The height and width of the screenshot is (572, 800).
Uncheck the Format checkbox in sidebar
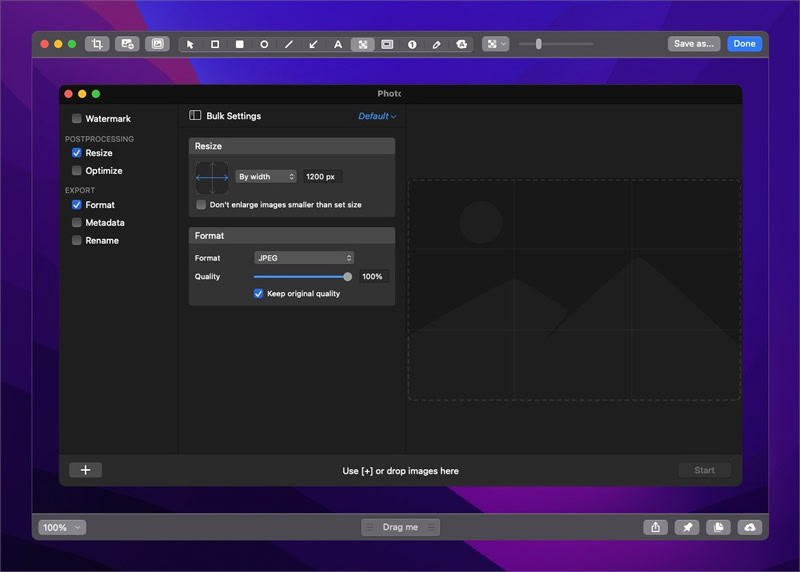(x=77, y=205)
